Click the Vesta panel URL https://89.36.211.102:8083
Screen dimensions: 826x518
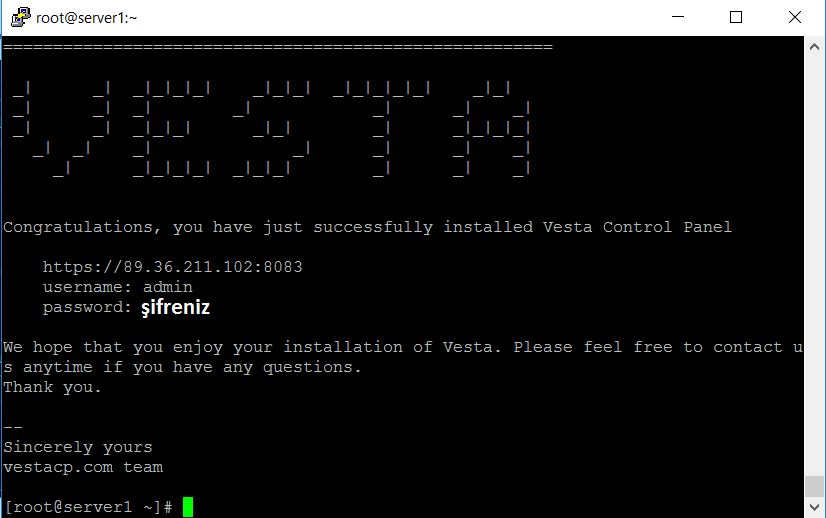[x=173, y=267]
